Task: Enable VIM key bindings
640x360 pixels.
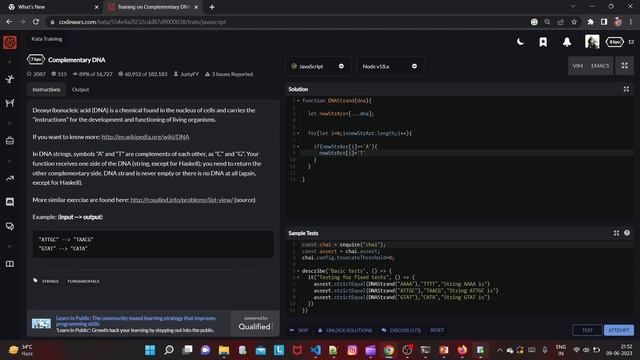Action: (x=577, y=66)
